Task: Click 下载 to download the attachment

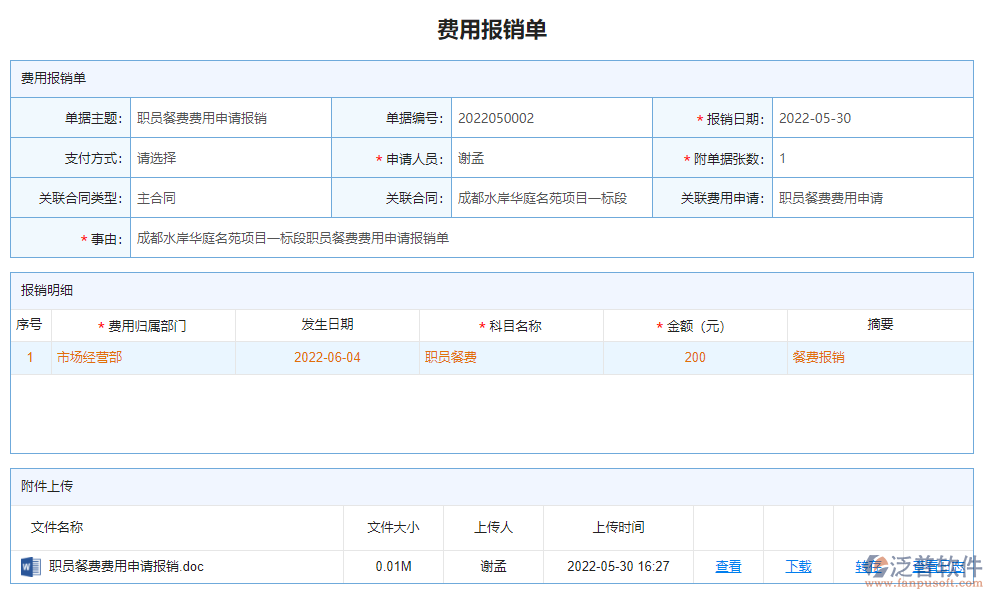Action: click(x=798, y=566)
